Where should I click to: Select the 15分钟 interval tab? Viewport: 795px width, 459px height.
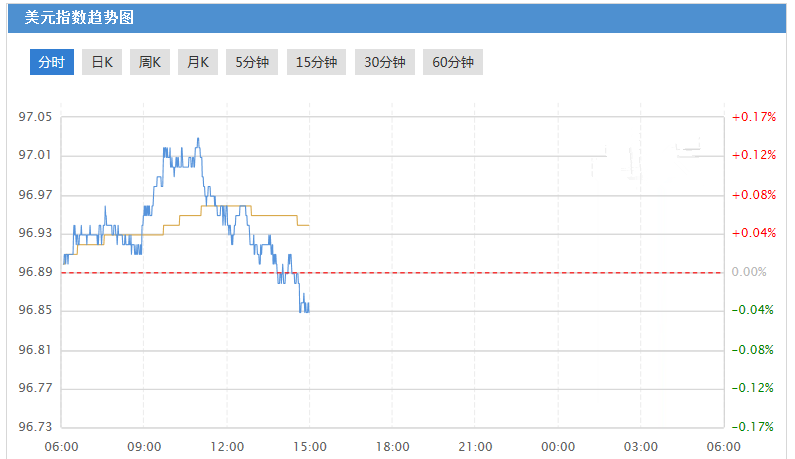point(316,62)
